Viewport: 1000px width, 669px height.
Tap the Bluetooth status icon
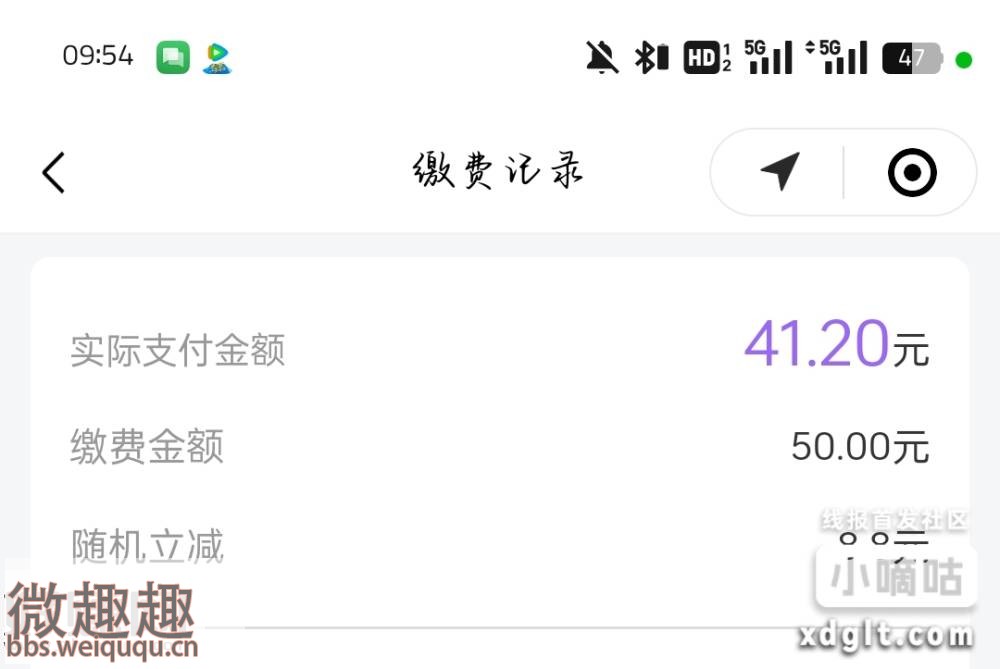pos(651,57)
